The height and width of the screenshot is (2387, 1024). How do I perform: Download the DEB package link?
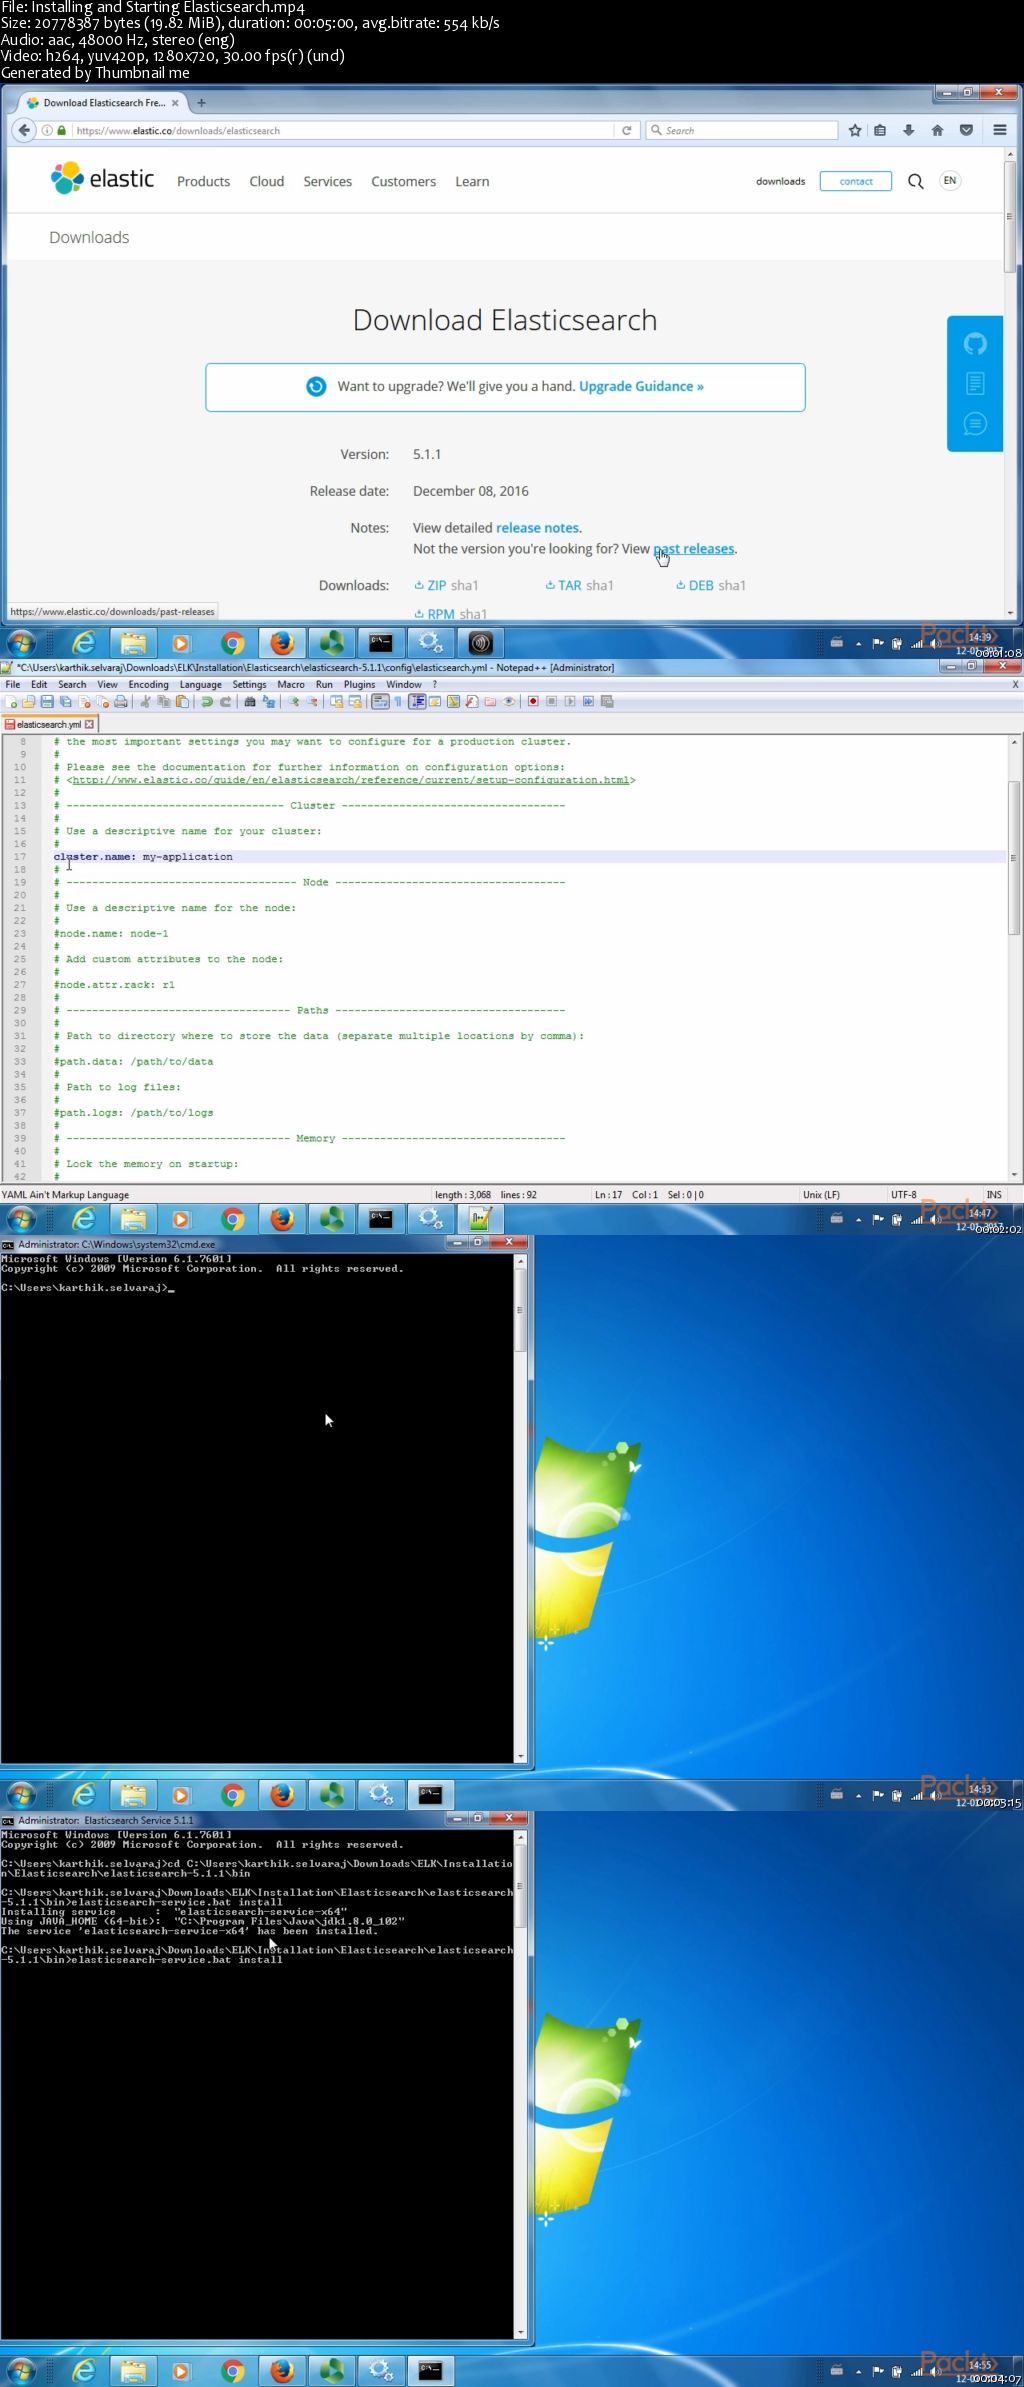(x=696, y=585)
